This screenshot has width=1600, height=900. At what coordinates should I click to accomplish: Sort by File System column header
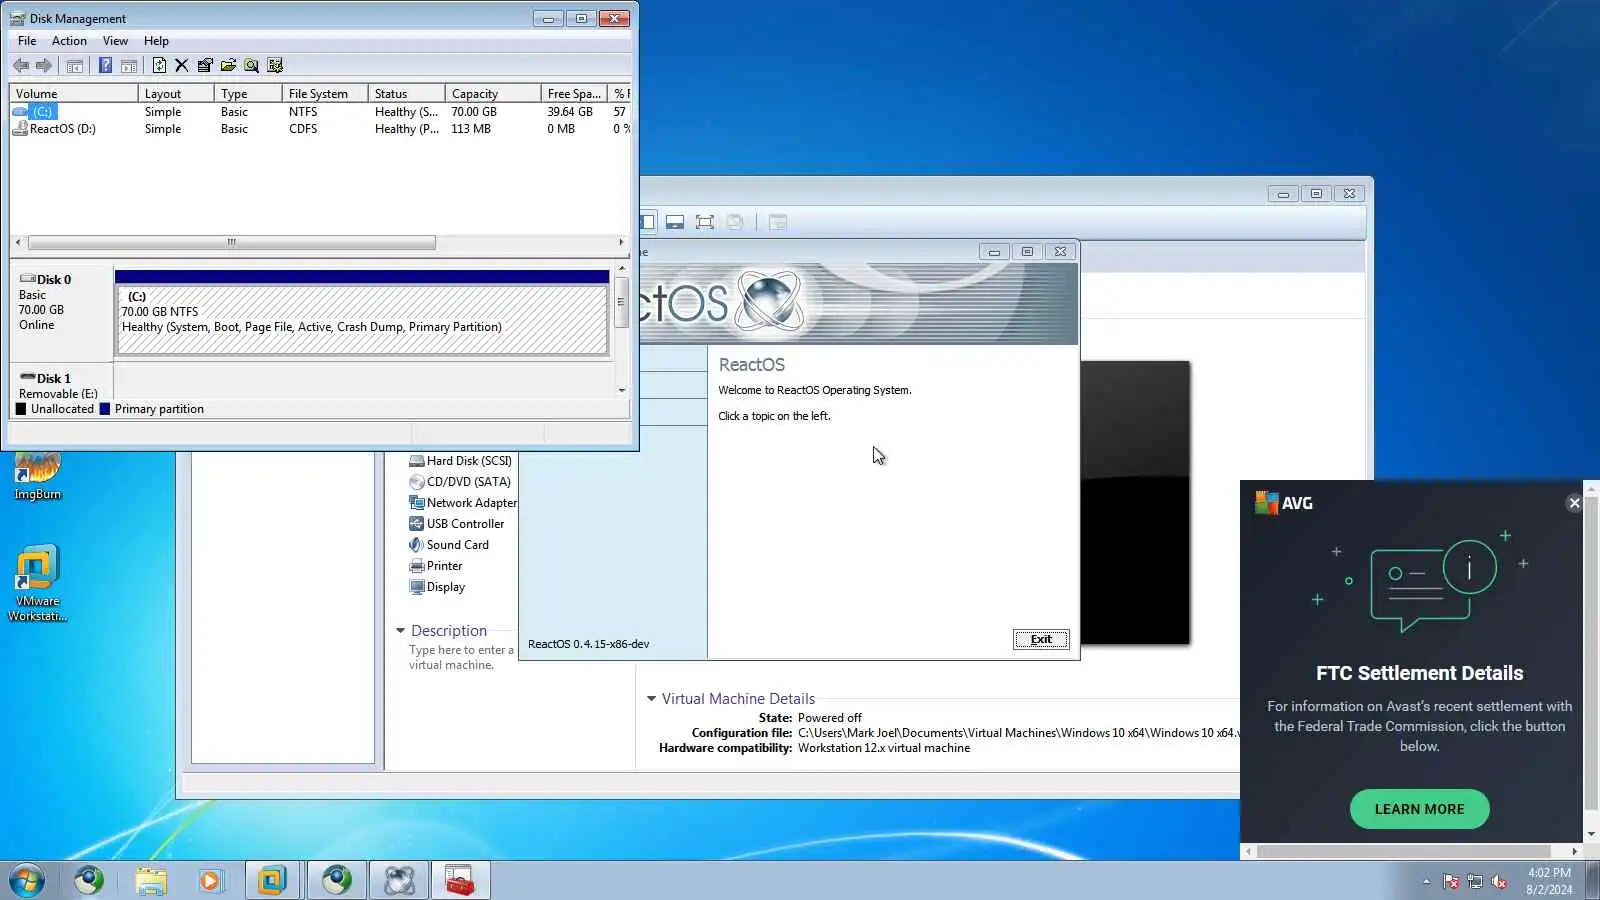[325, 93]
